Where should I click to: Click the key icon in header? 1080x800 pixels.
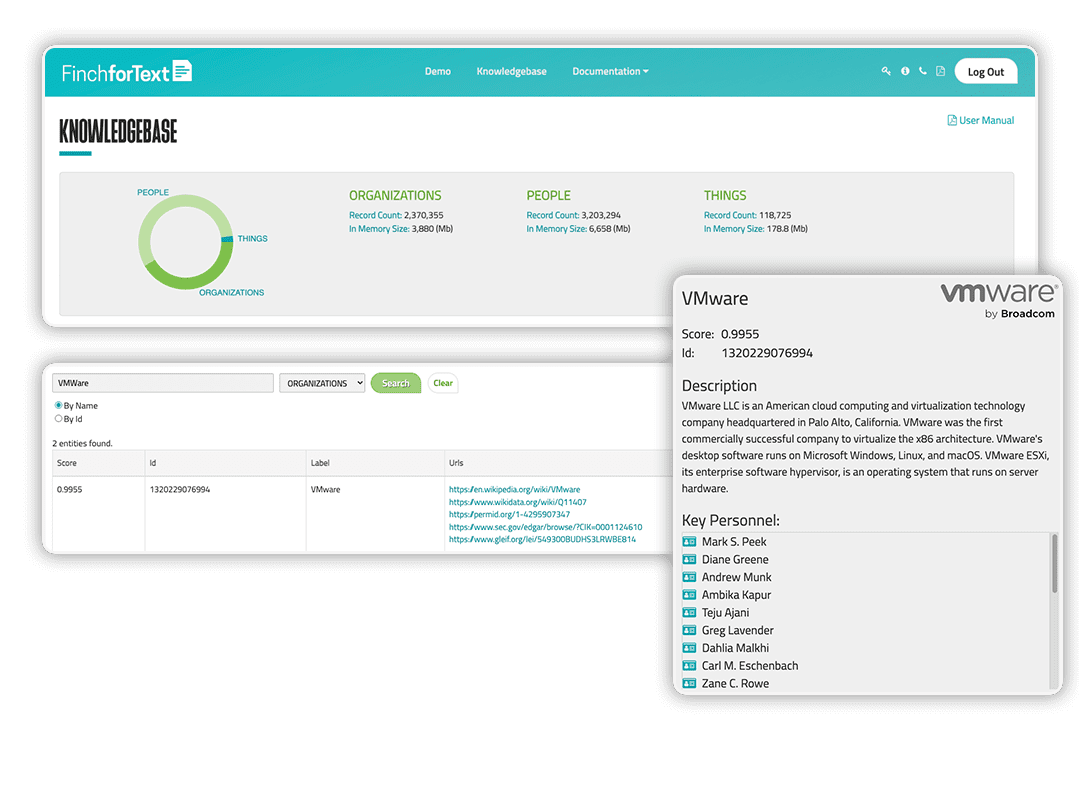pos(886,71)
